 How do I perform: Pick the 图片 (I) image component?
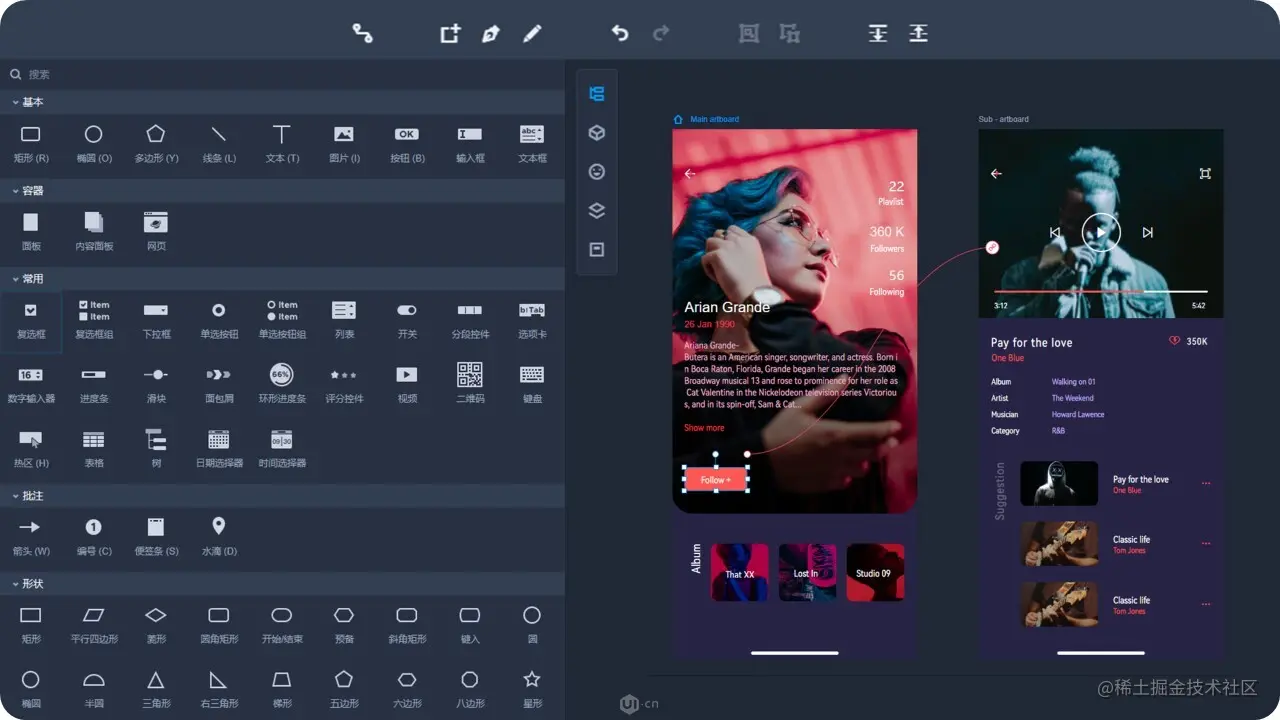tap(344, 142)
